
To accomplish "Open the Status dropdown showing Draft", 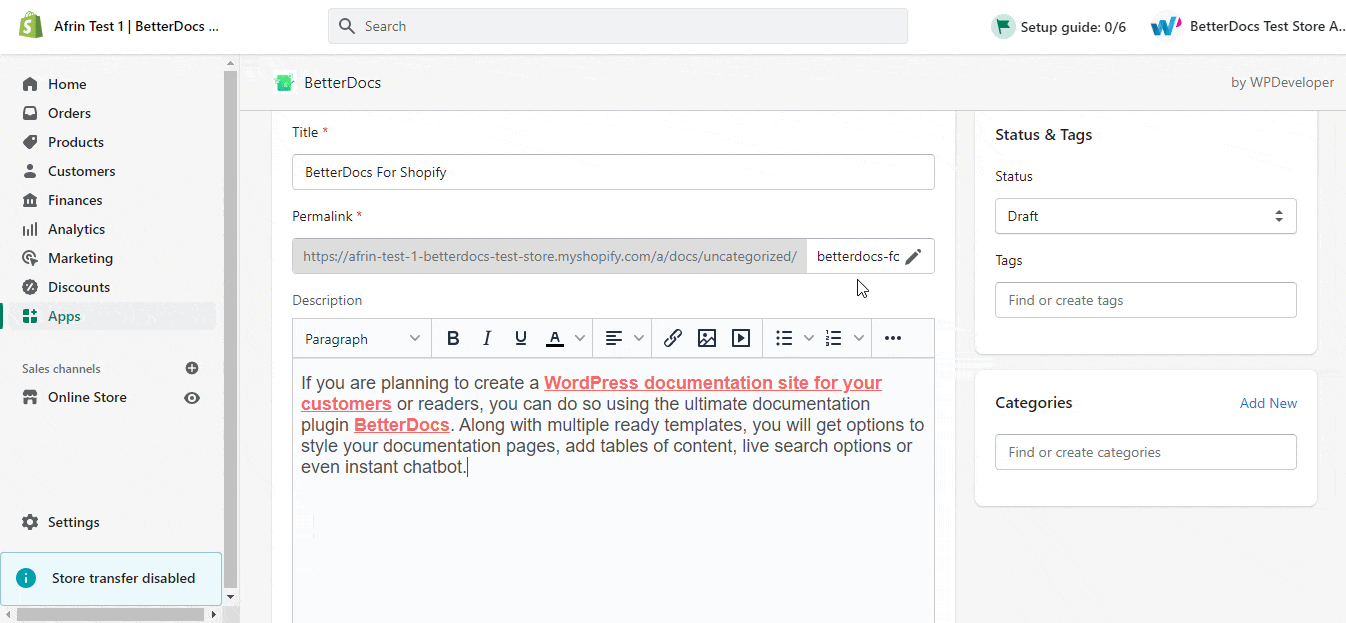I will (x=1144, y=216).
